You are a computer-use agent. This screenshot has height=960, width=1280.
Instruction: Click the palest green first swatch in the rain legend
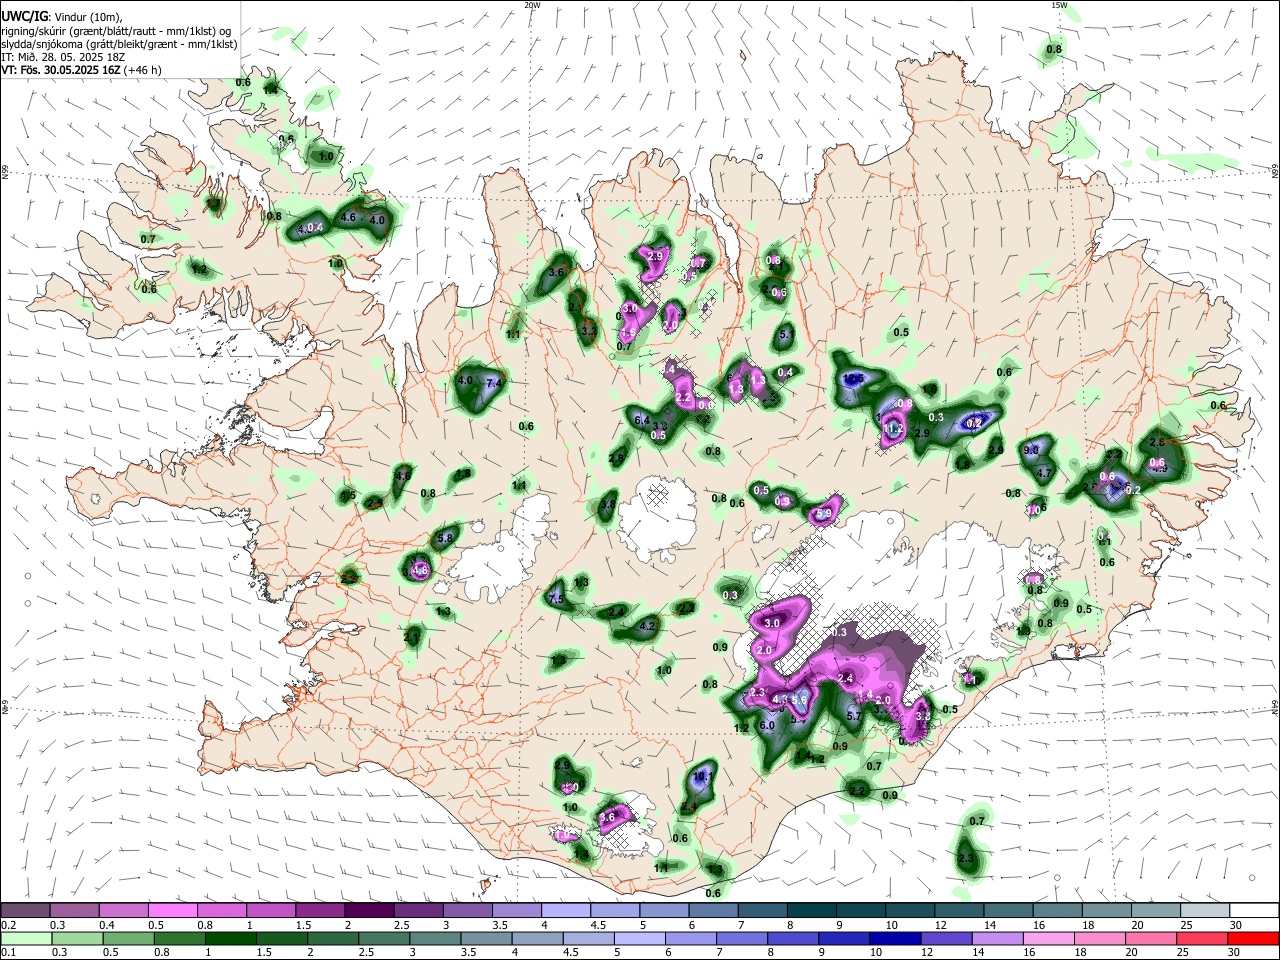(x=25, y=938)
